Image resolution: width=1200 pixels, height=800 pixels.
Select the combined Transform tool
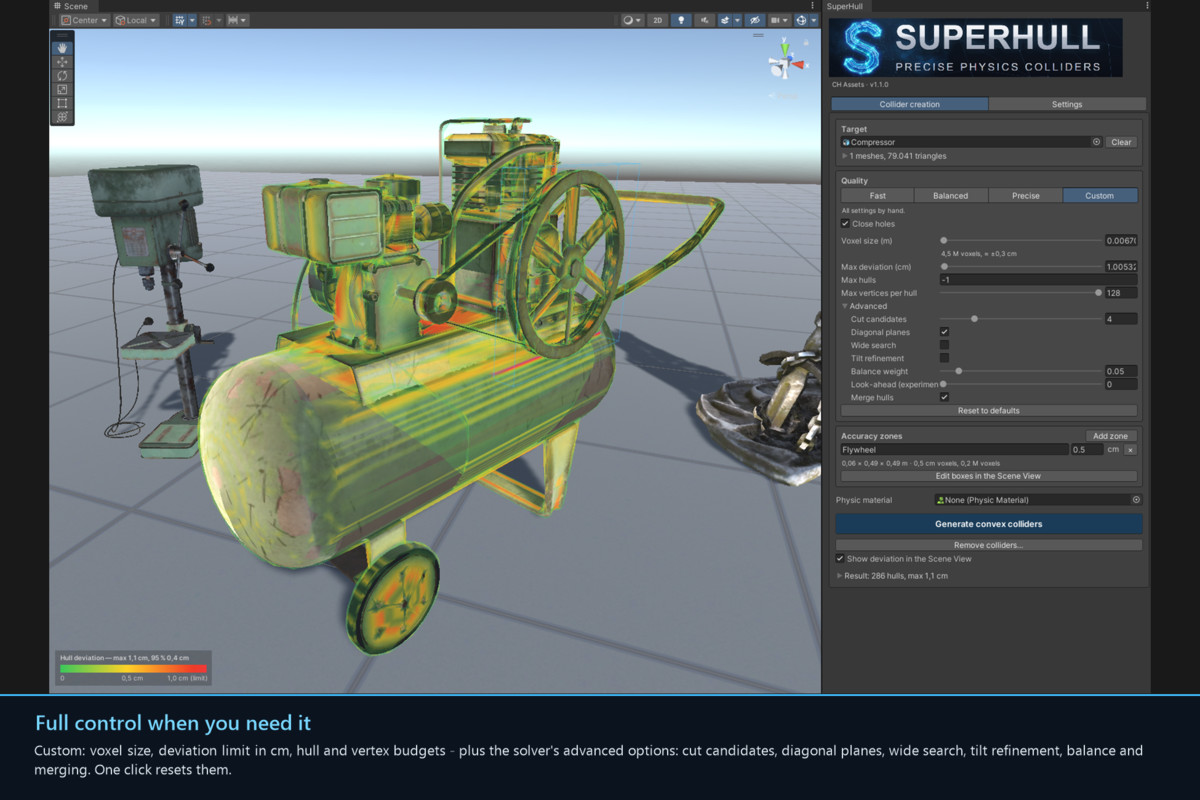point(62,117)
